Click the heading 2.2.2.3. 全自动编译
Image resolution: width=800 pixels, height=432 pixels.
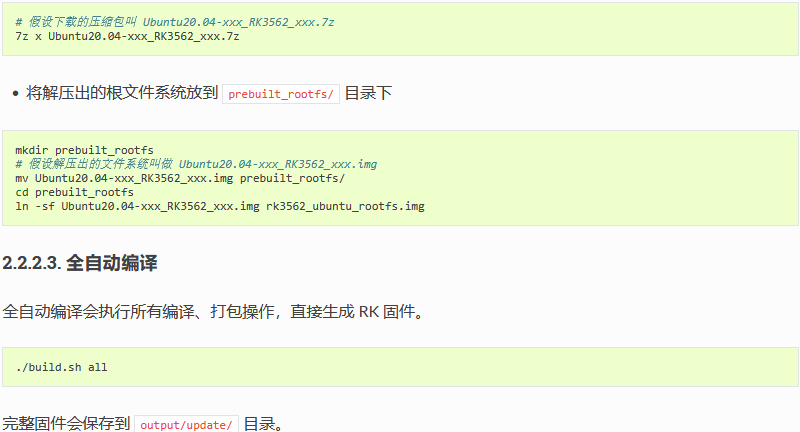coord(80,263)
